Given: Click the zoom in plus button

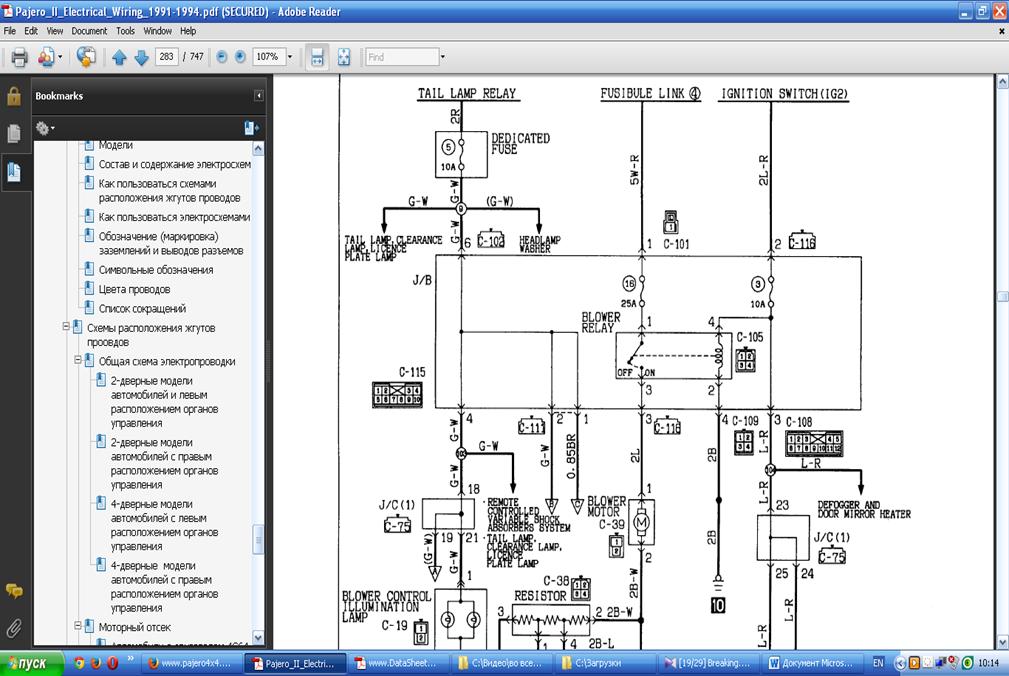Looking at the screenshot, I should (x=240, y=57).
